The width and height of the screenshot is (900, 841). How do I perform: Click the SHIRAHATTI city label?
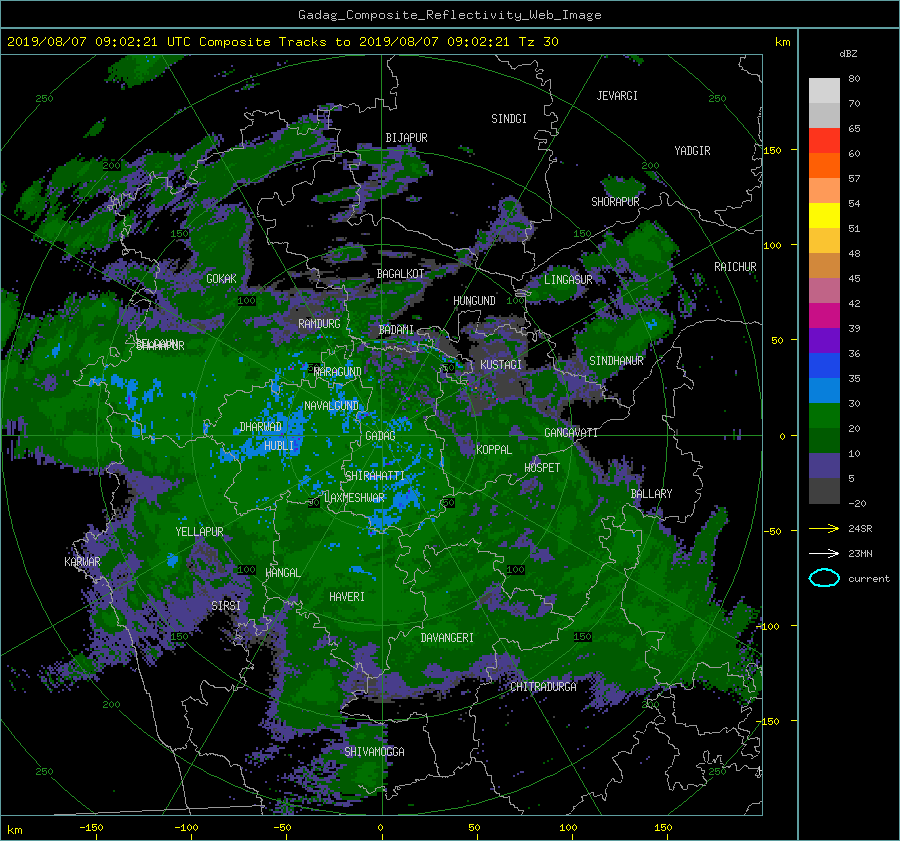tap(375, 475)
